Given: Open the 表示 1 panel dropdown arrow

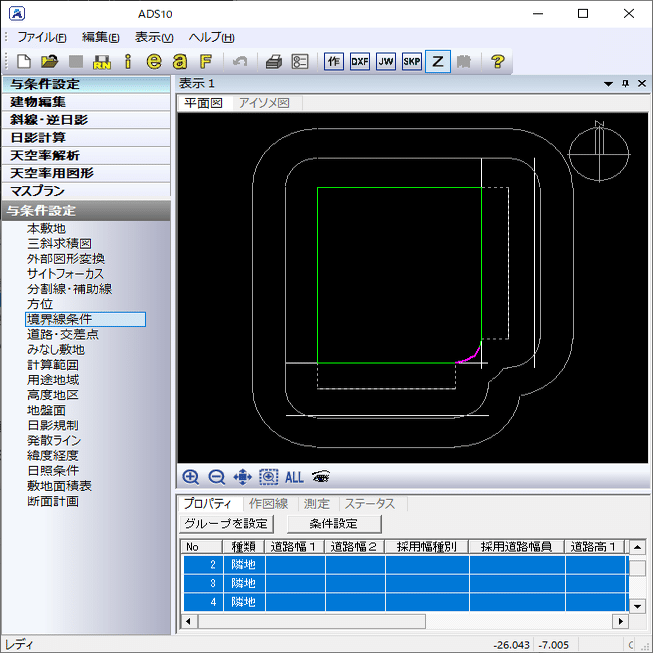Looking at the screenshot, I should point(608,84).
